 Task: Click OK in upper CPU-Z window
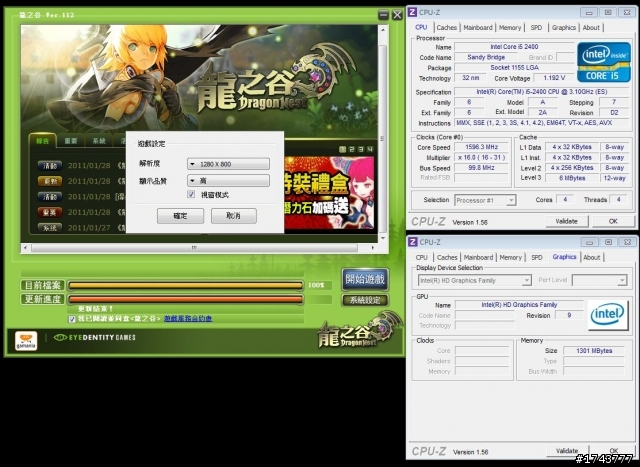(613, 221)
